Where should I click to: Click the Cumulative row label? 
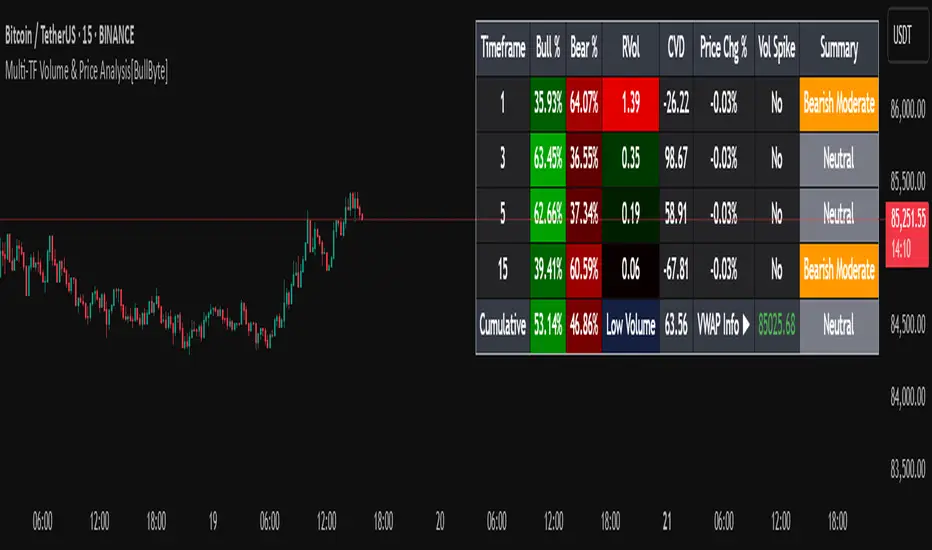pyautogui.click(x=503, y=325)
